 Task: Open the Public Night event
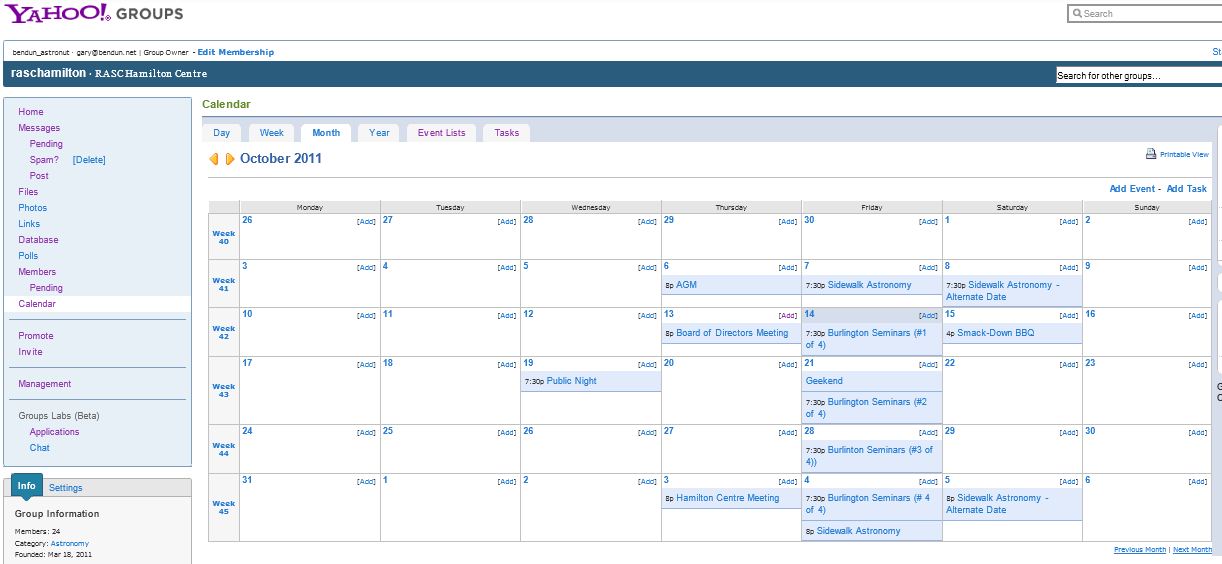(571, 381)
